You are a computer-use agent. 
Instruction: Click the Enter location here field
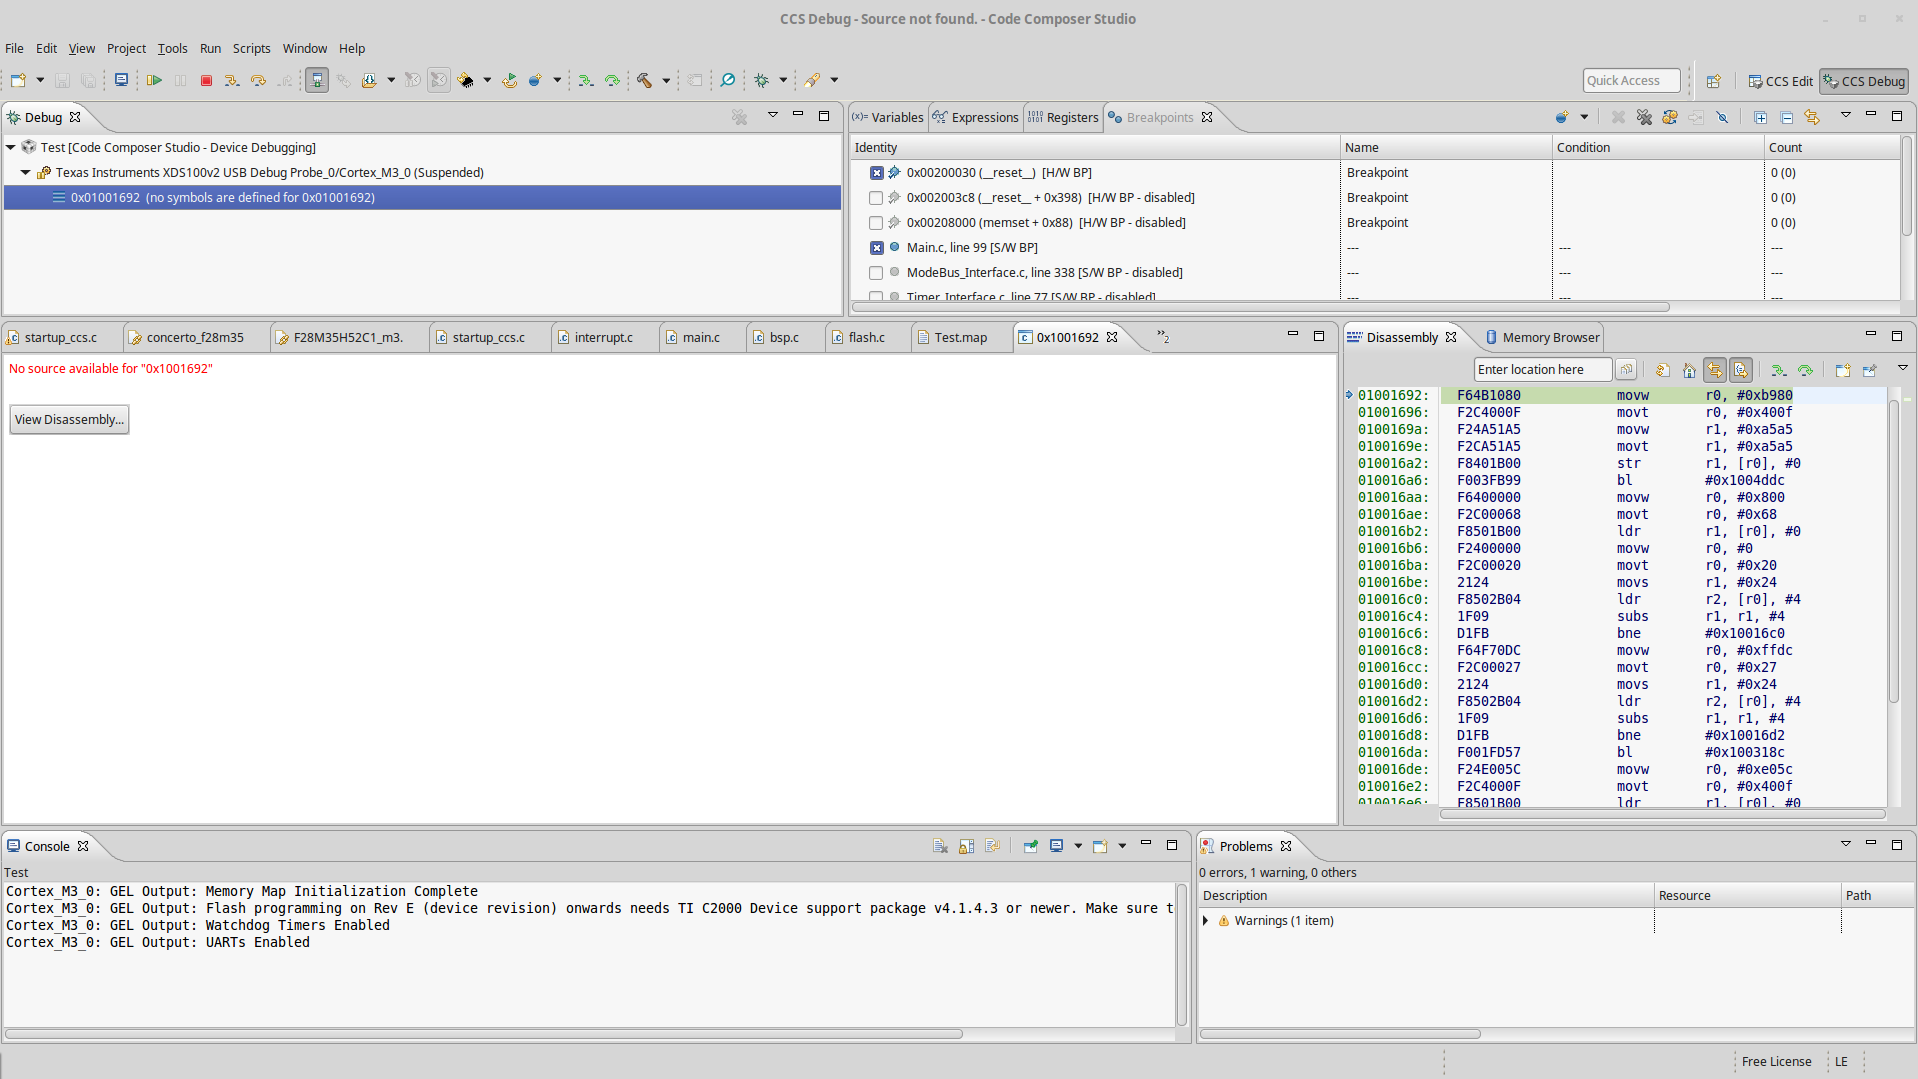(1541, 370)
